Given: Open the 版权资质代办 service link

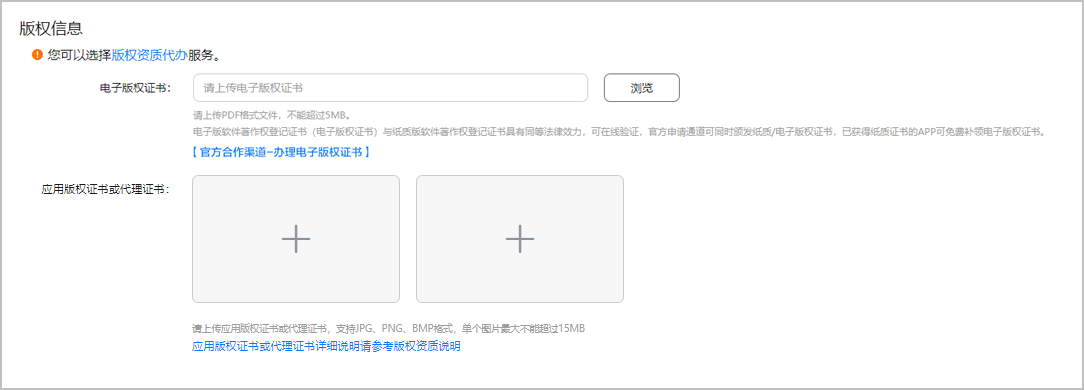Looking at the screenshot, I should click(149, 55).
